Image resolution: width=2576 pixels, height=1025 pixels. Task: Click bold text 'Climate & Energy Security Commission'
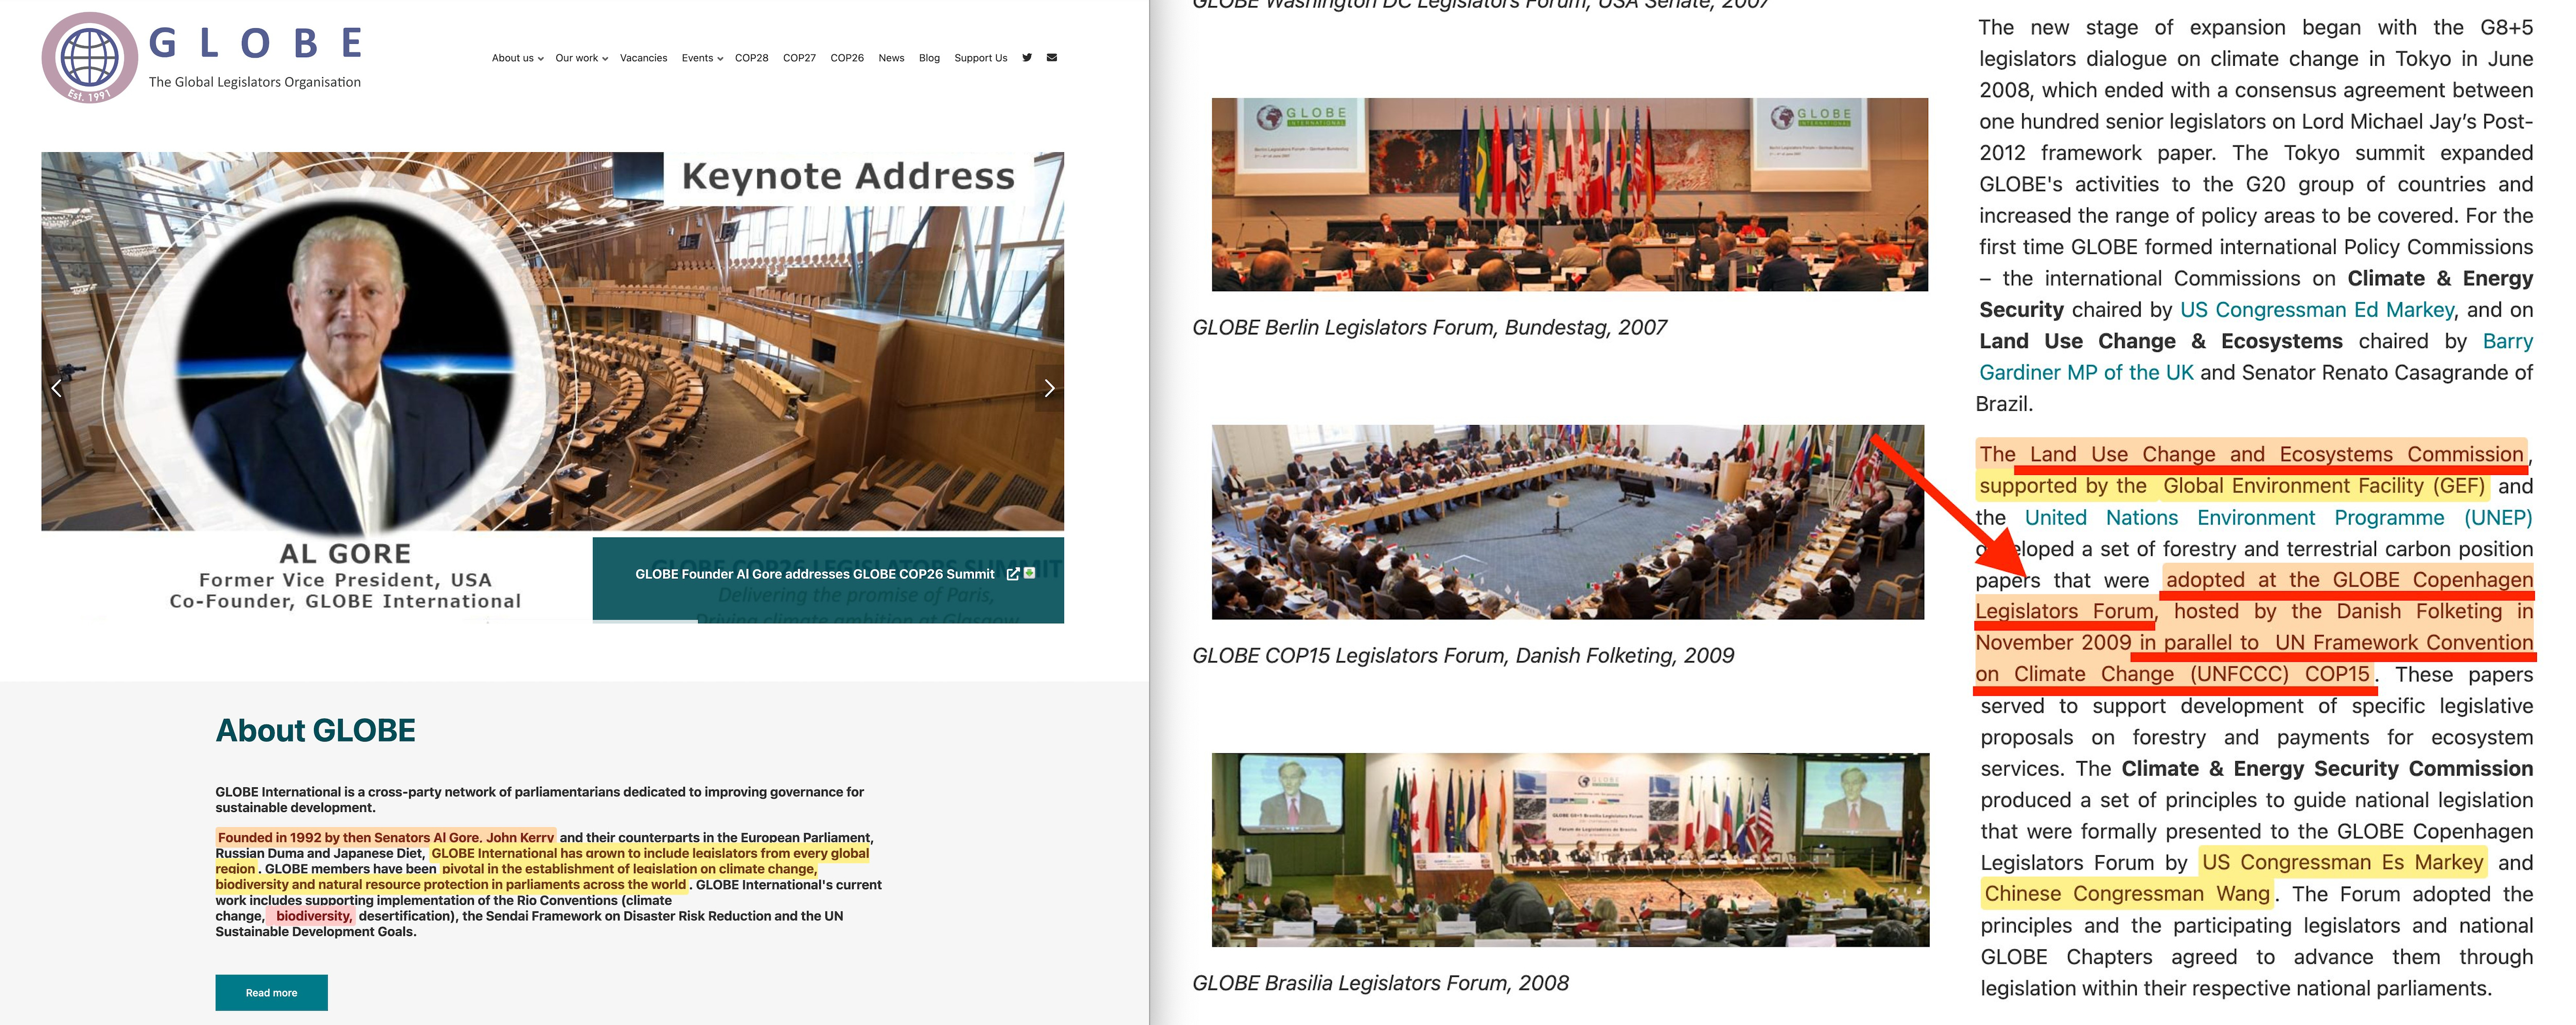pyautogui.click(x=2327, y=769)
